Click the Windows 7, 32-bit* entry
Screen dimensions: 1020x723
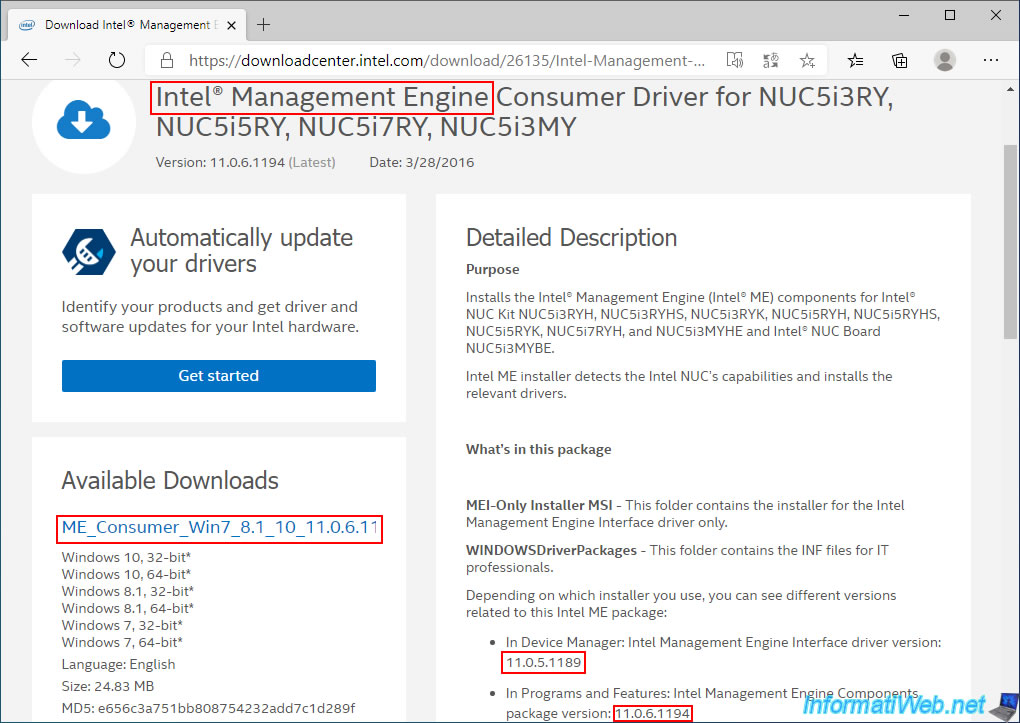[122, 625]
